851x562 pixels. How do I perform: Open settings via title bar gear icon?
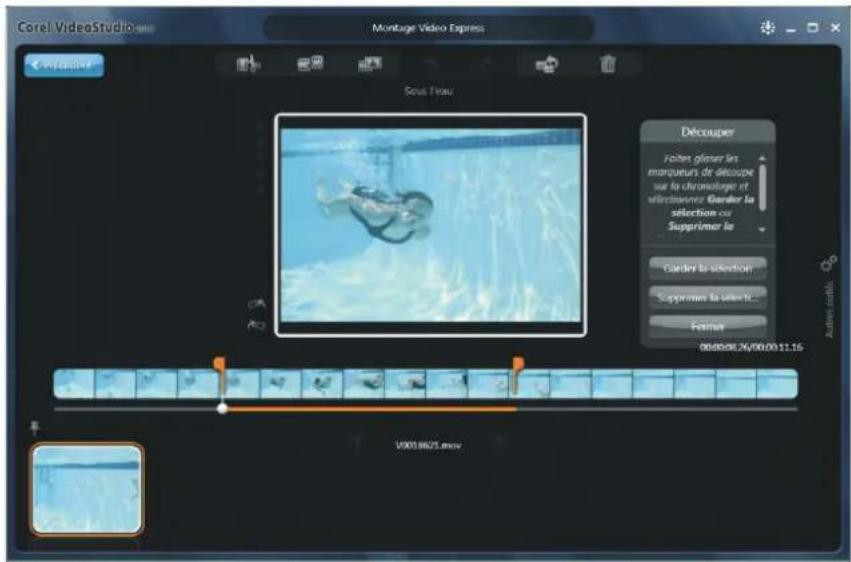coord(768,28)
